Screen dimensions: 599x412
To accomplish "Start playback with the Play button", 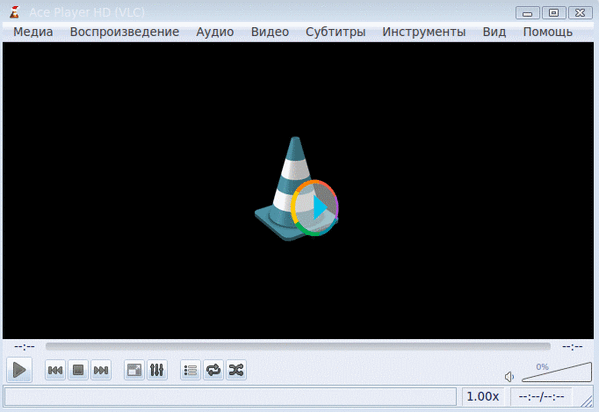I will tap(19, 370).
